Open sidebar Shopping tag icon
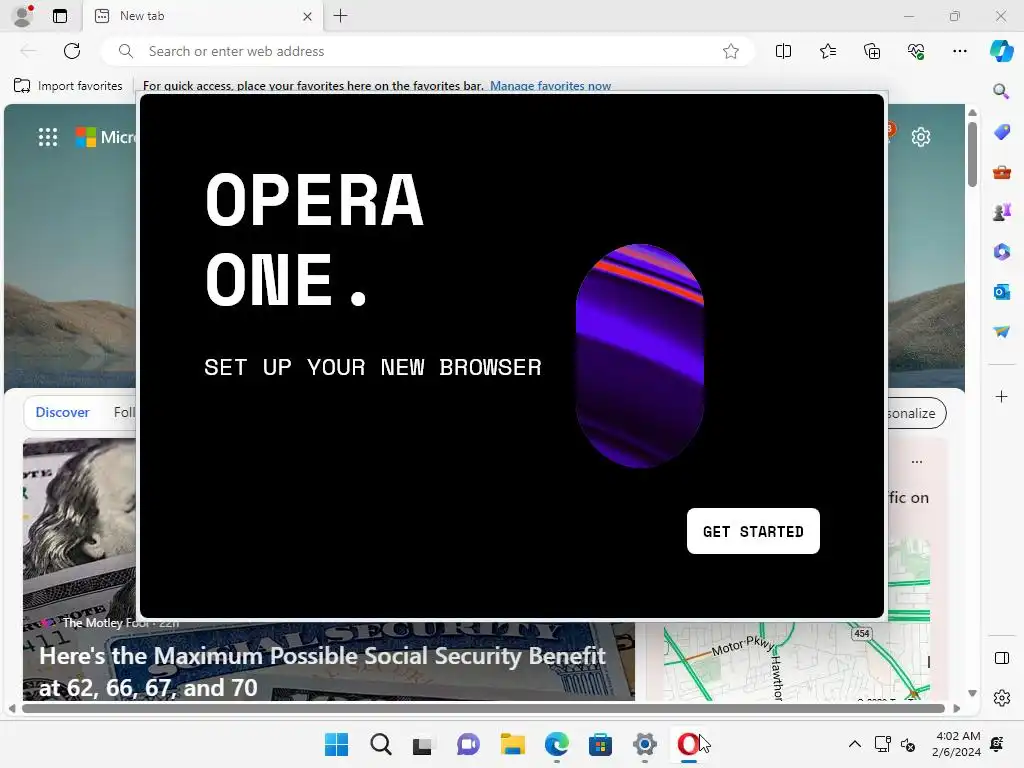Viewport: 1024px width, 768px height. (1002, 132)
